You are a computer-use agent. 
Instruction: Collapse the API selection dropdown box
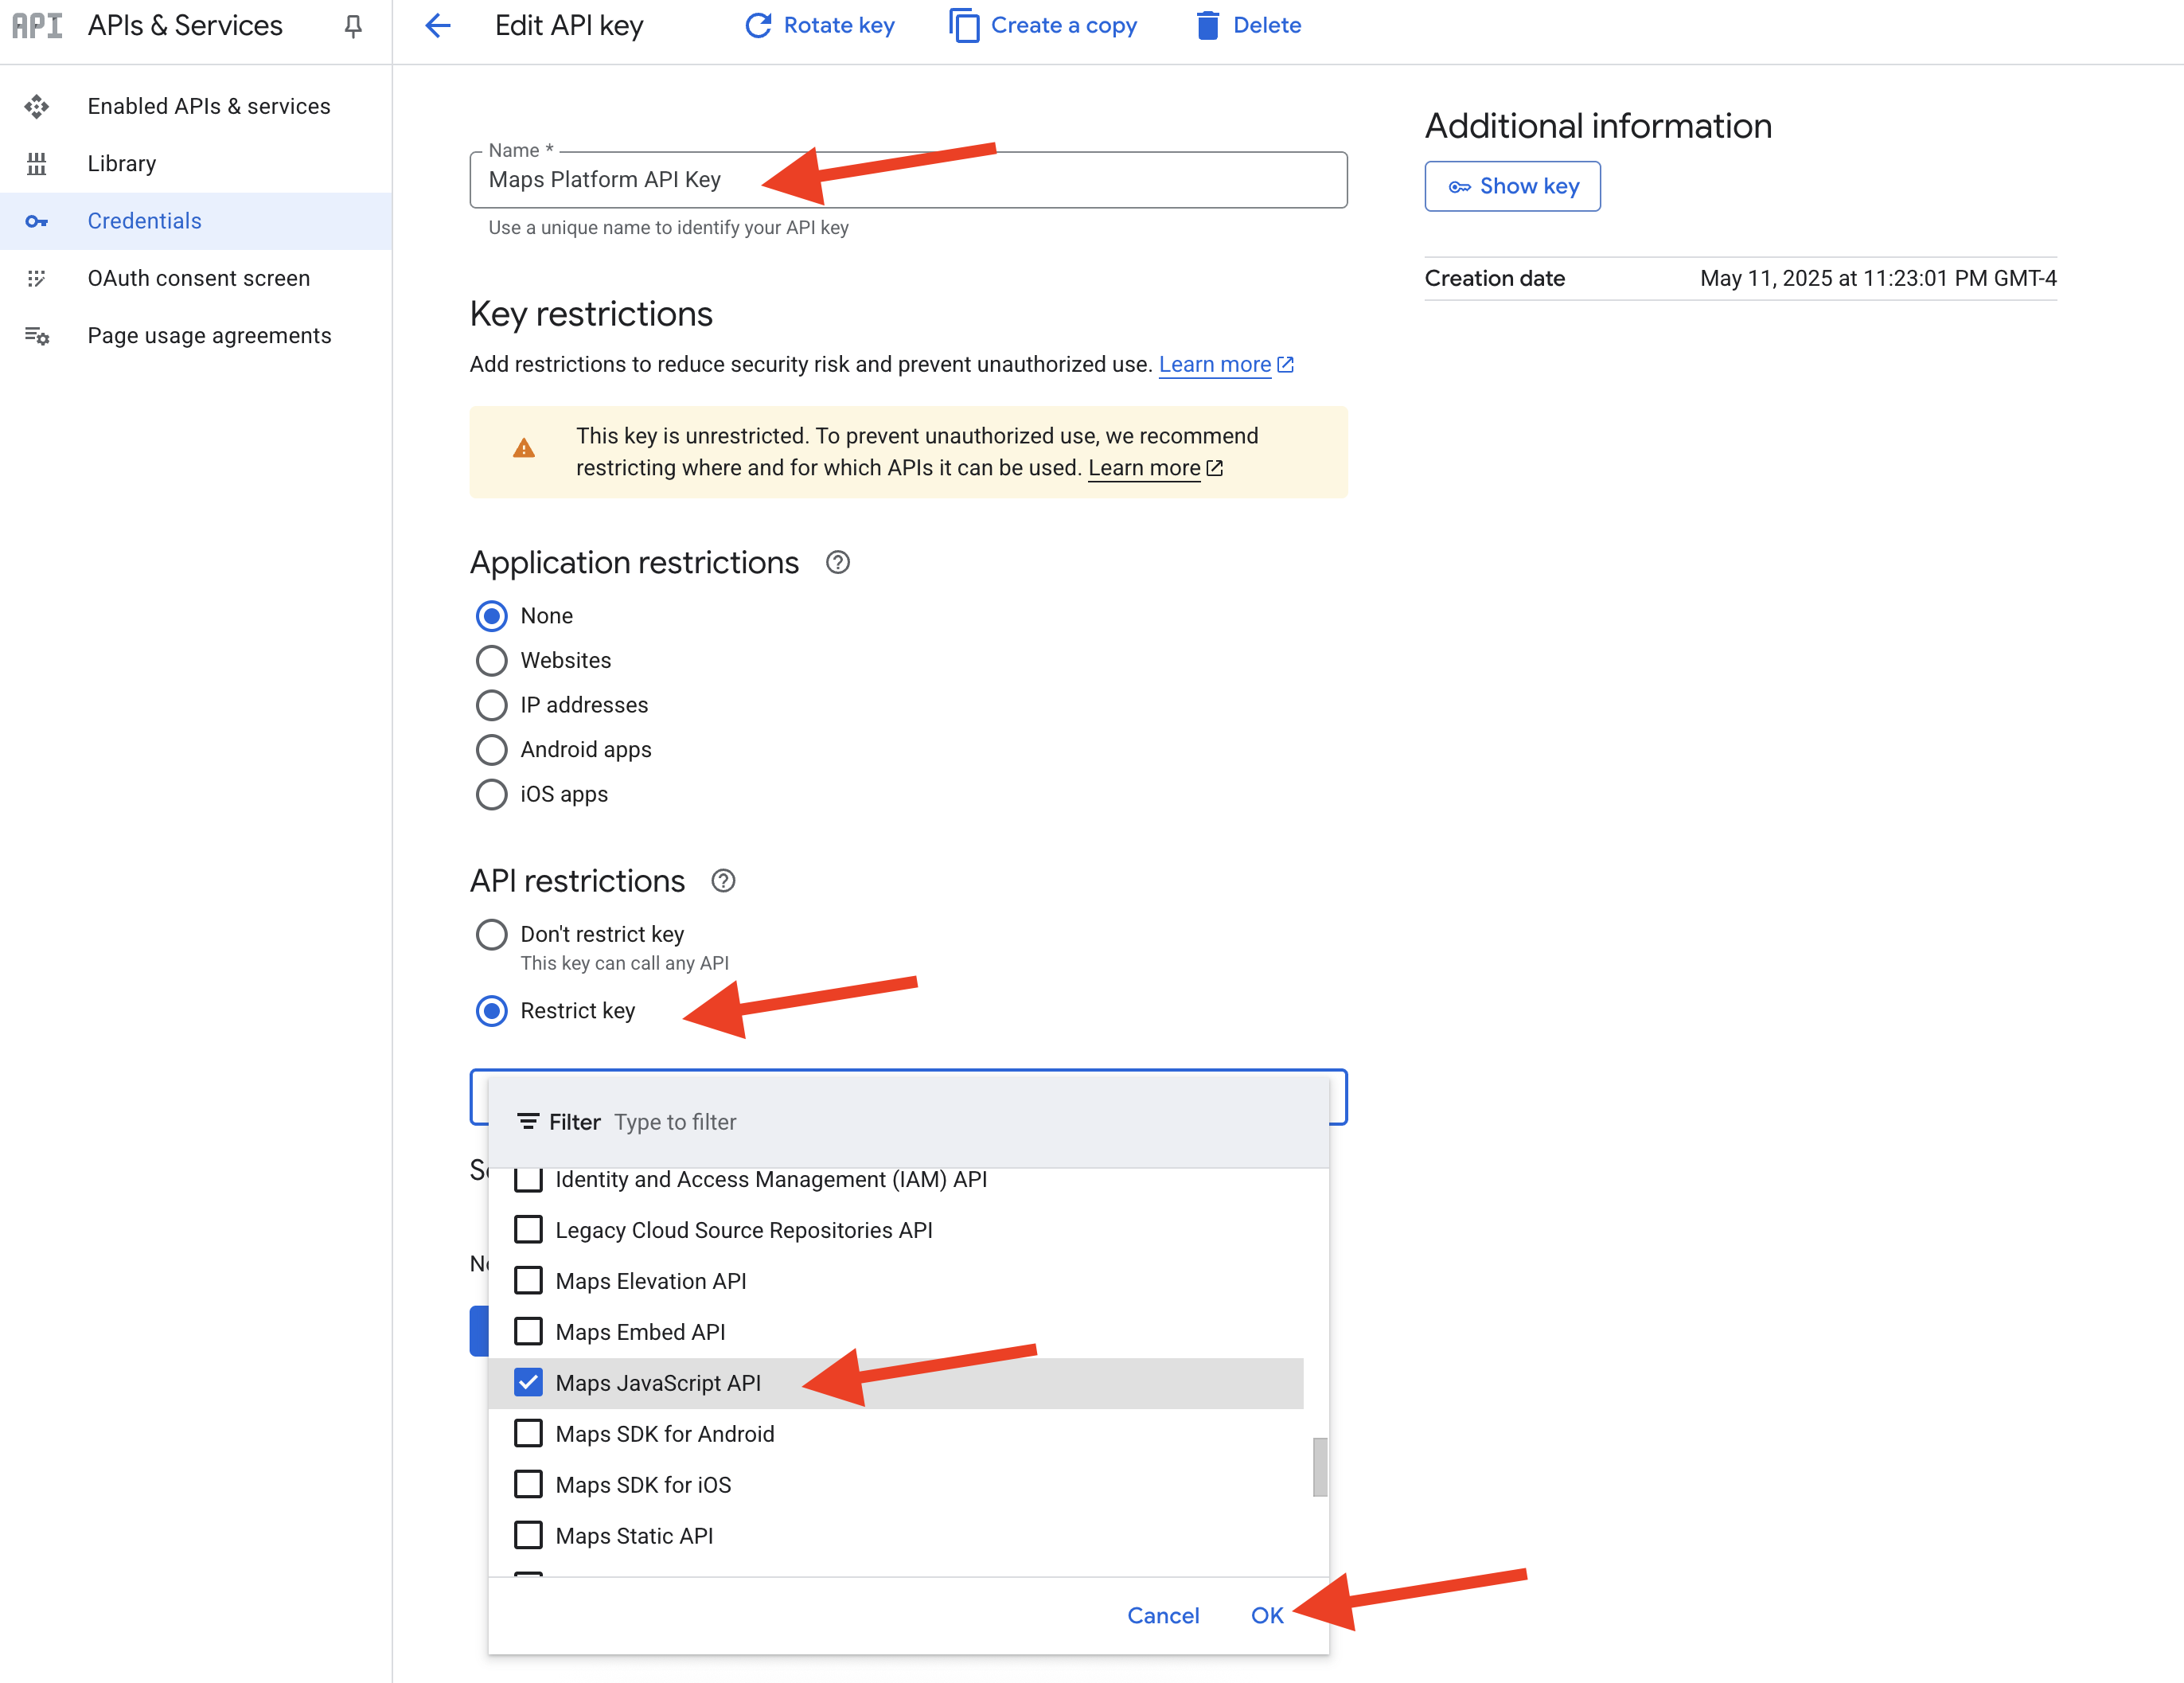click(1339, 1098)
